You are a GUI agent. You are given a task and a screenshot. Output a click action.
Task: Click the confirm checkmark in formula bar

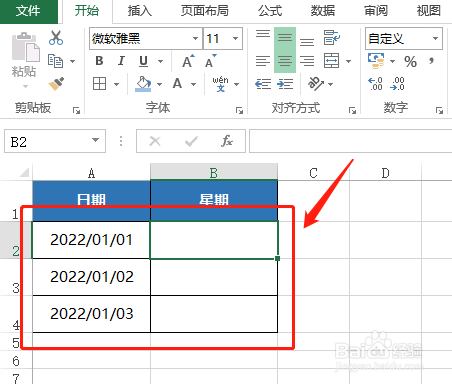[191, 141]
